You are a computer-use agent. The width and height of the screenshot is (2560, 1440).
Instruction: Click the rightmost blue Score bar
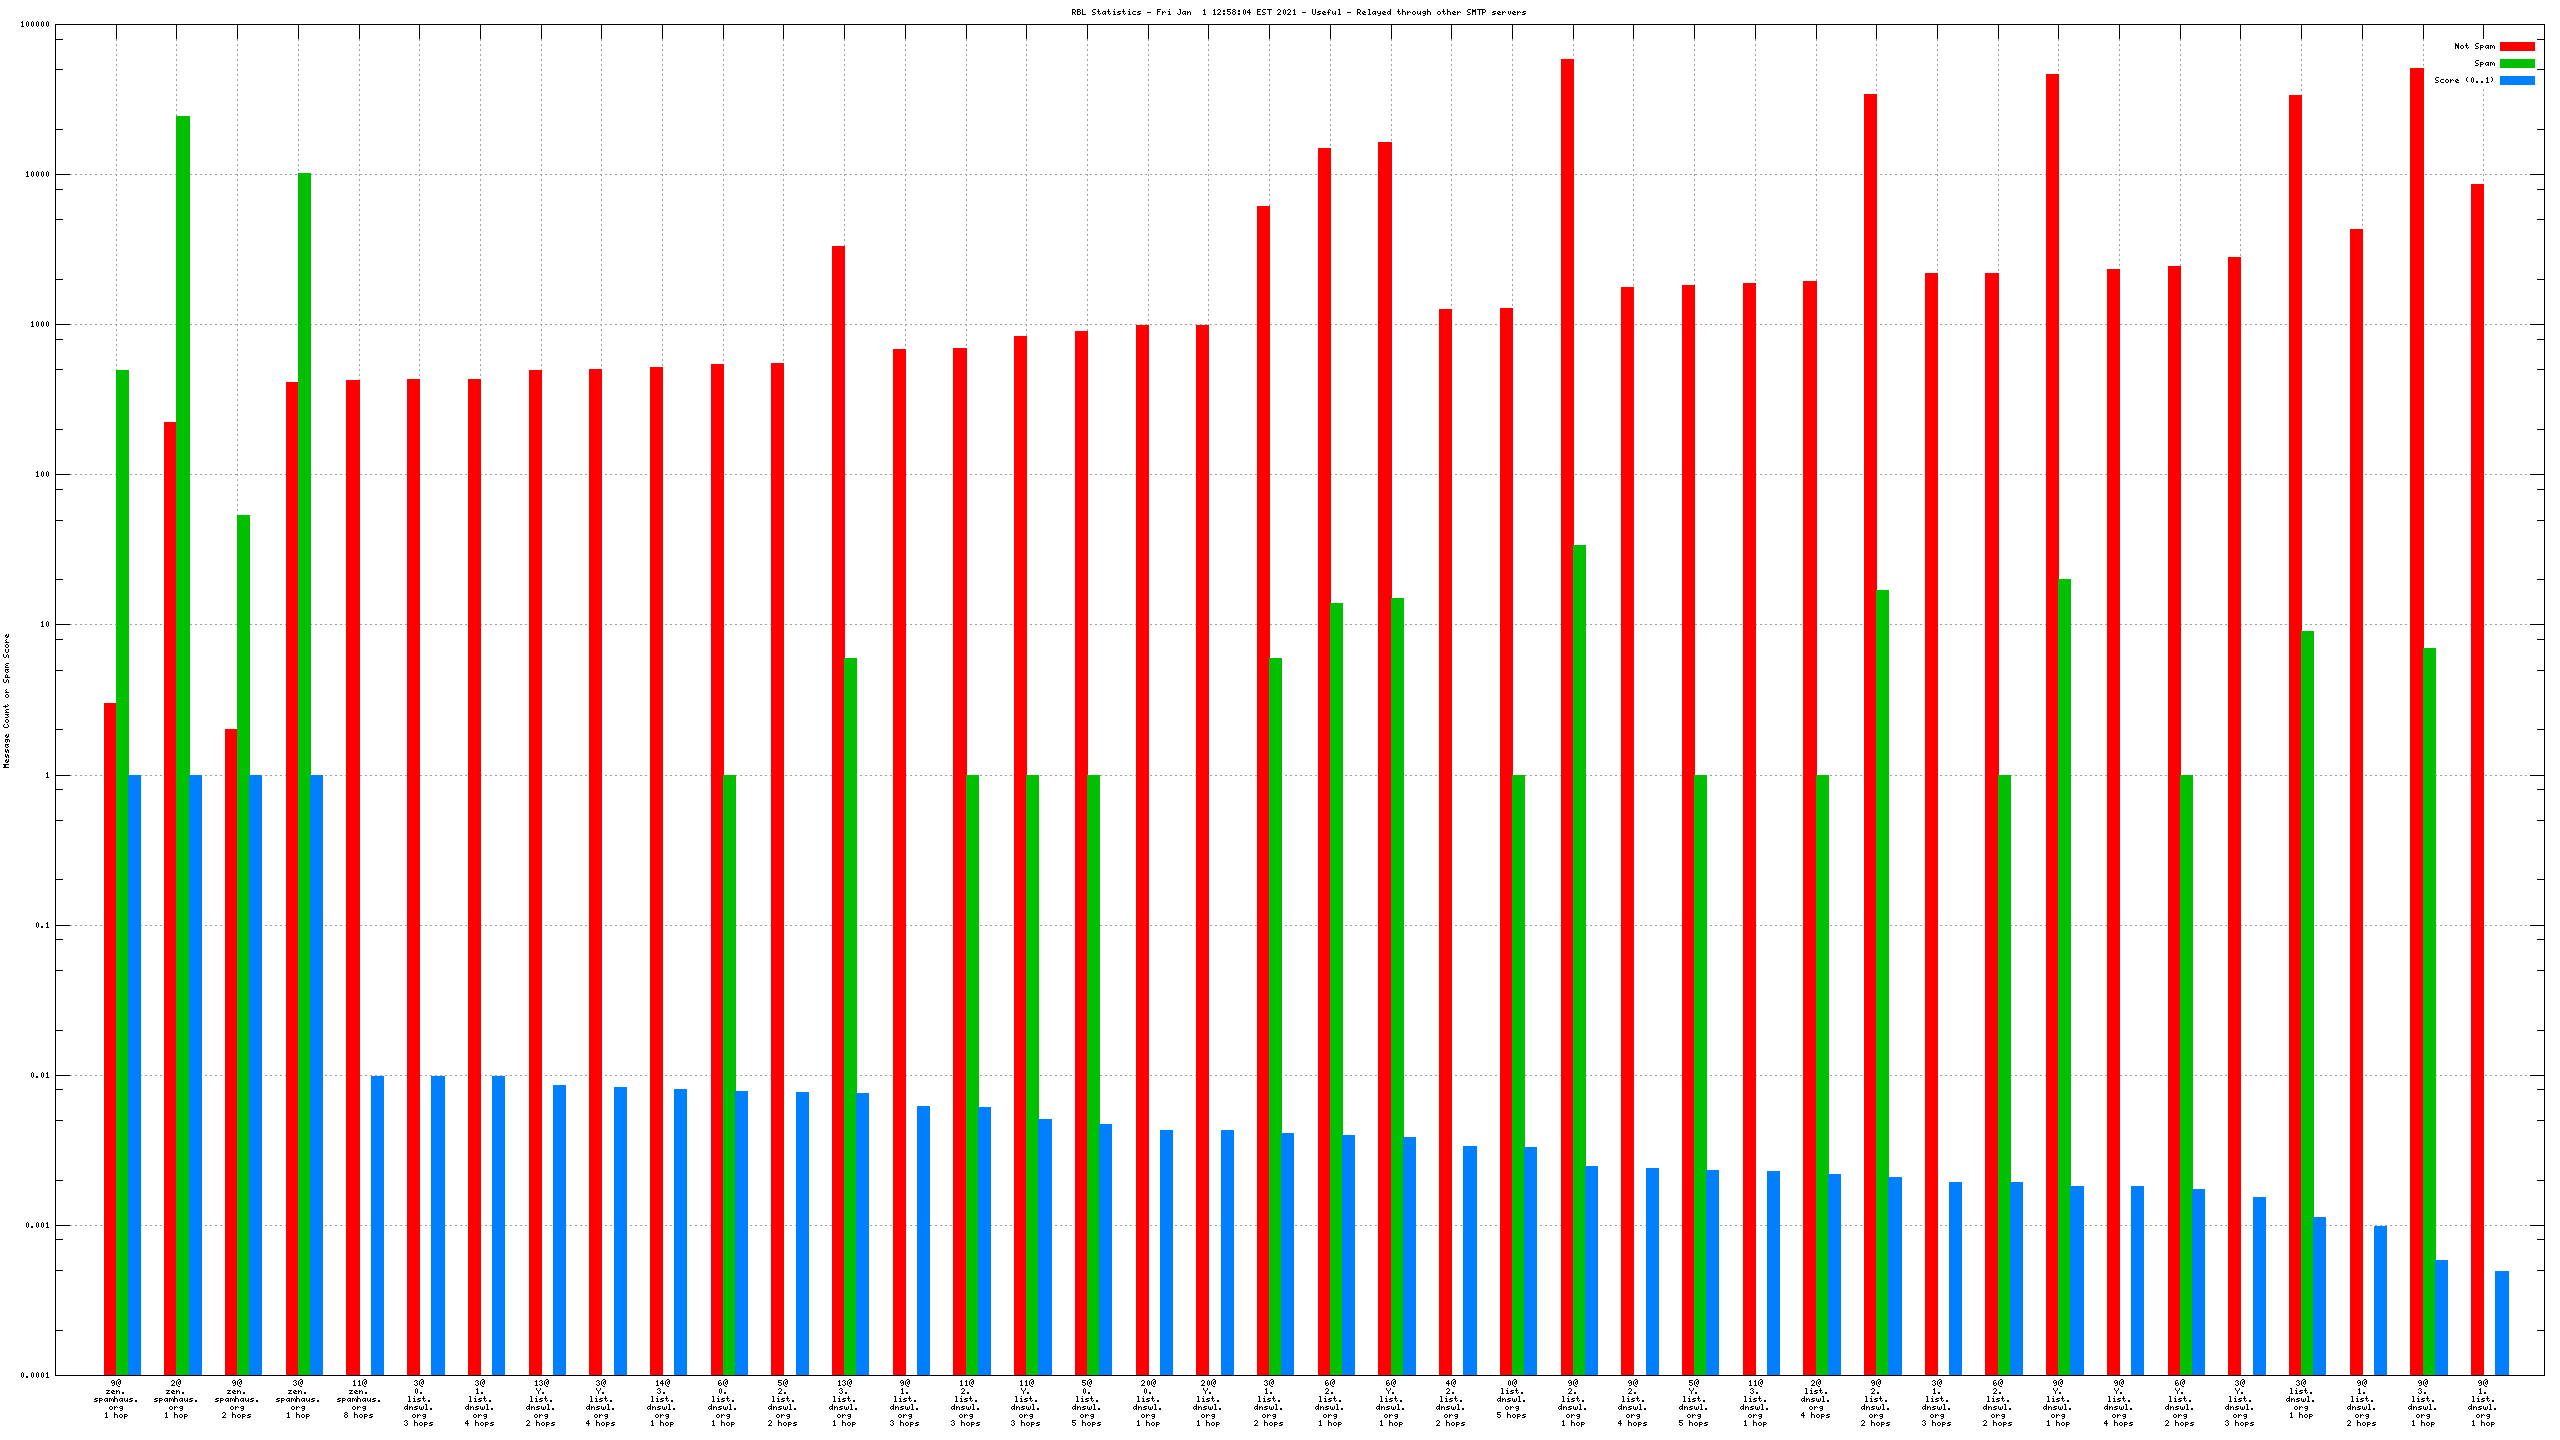pyautogui.click(x=2501, y=1322)
